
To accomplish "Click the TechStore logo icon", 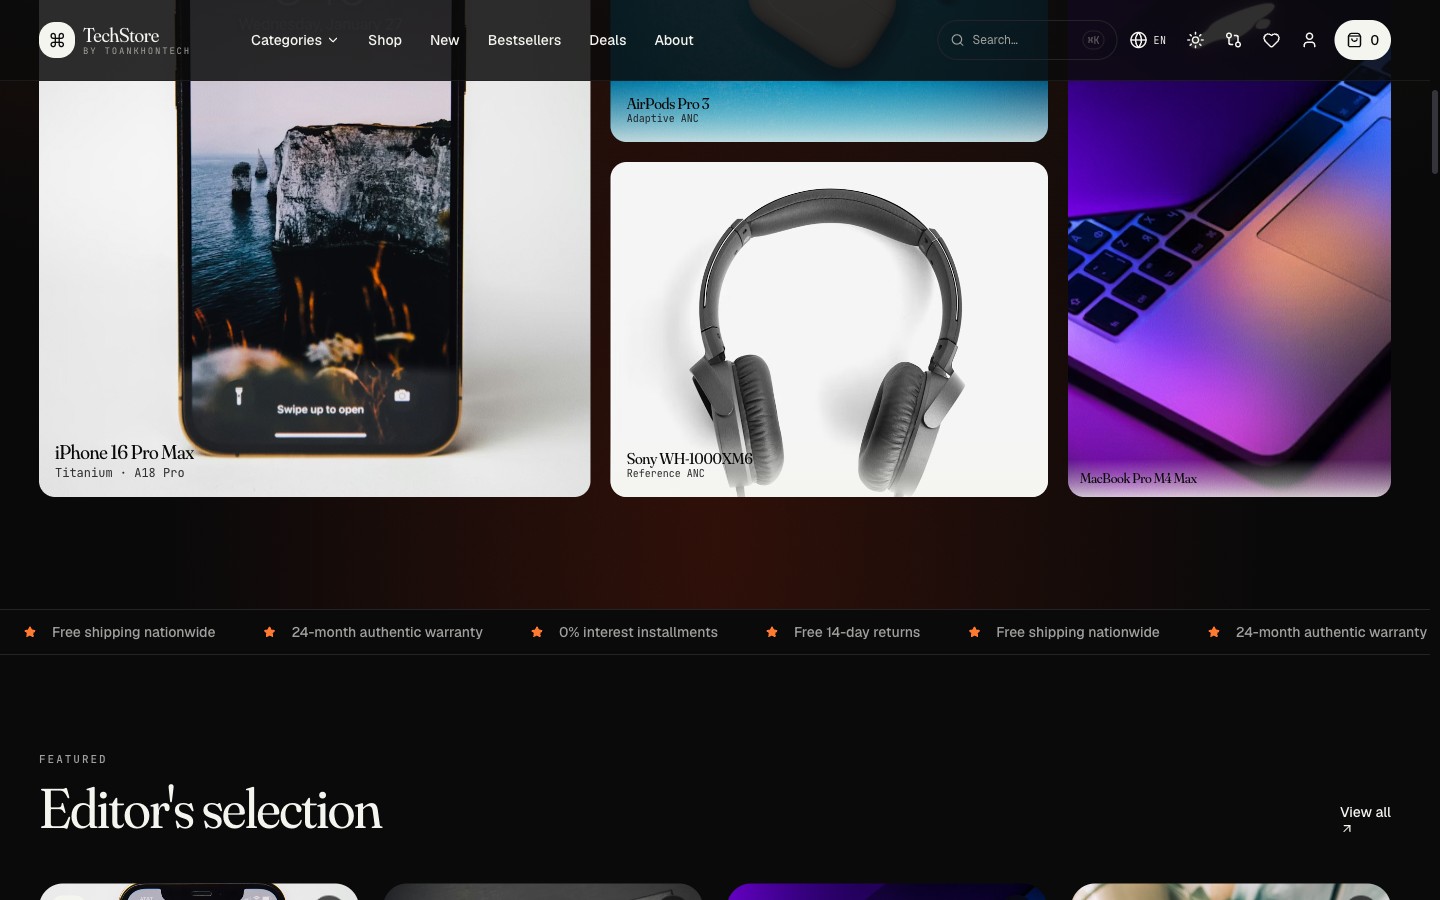I will 57,40.
